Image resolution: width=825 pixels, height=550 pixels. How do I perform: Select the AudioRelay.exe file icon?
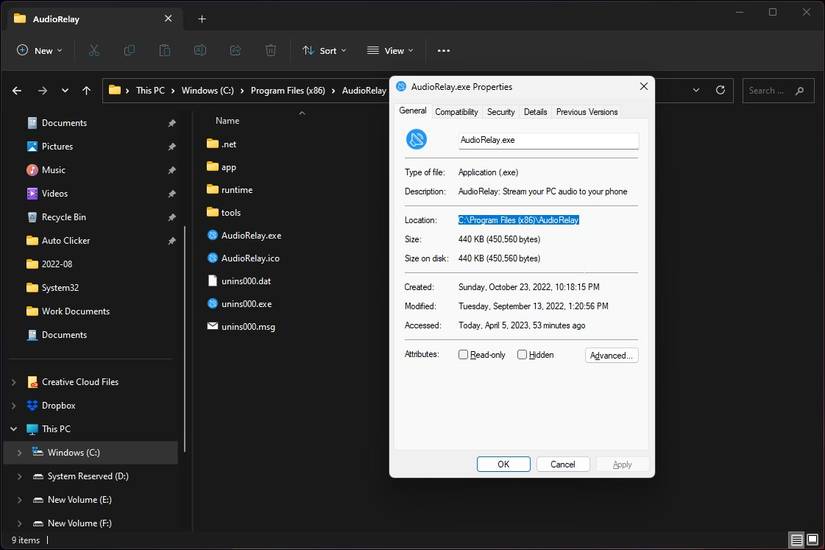(x=213, y=235)
